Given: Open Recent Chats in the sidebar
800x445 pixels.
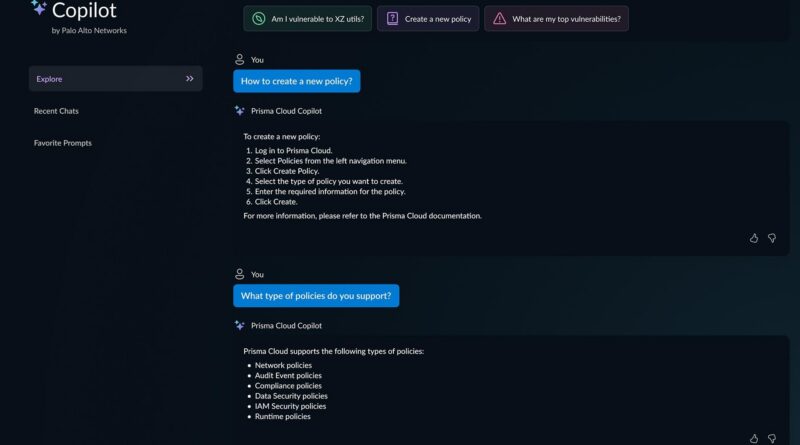Looking at the screenshot, I should pyautogui.click(x=56, y=111).
